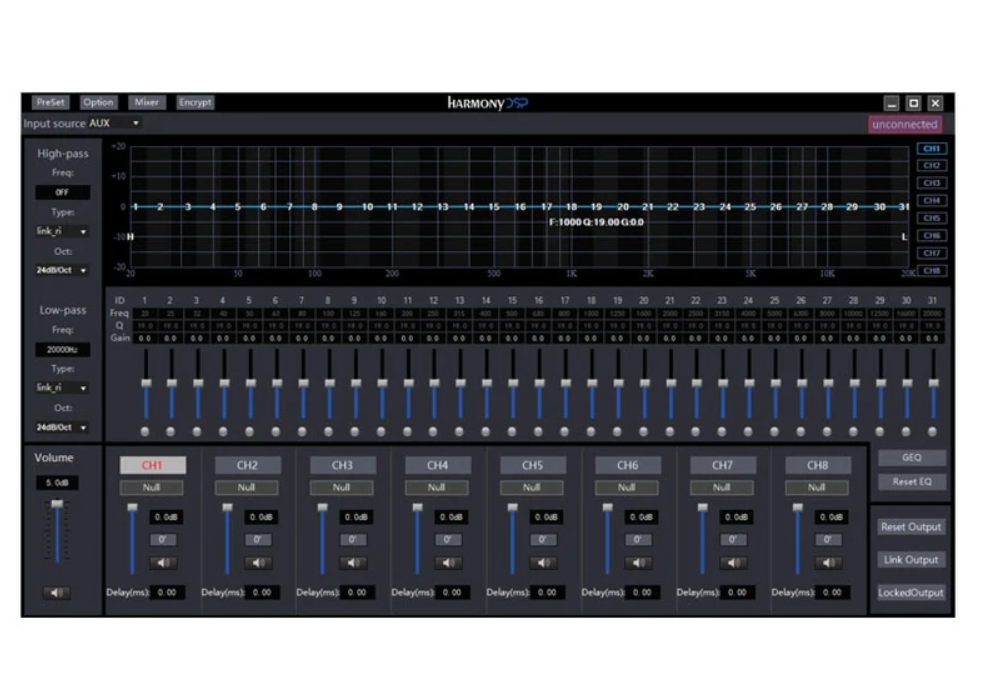Click LockedOutput button
Screen dimensions: 990x697
pos(911,593)
